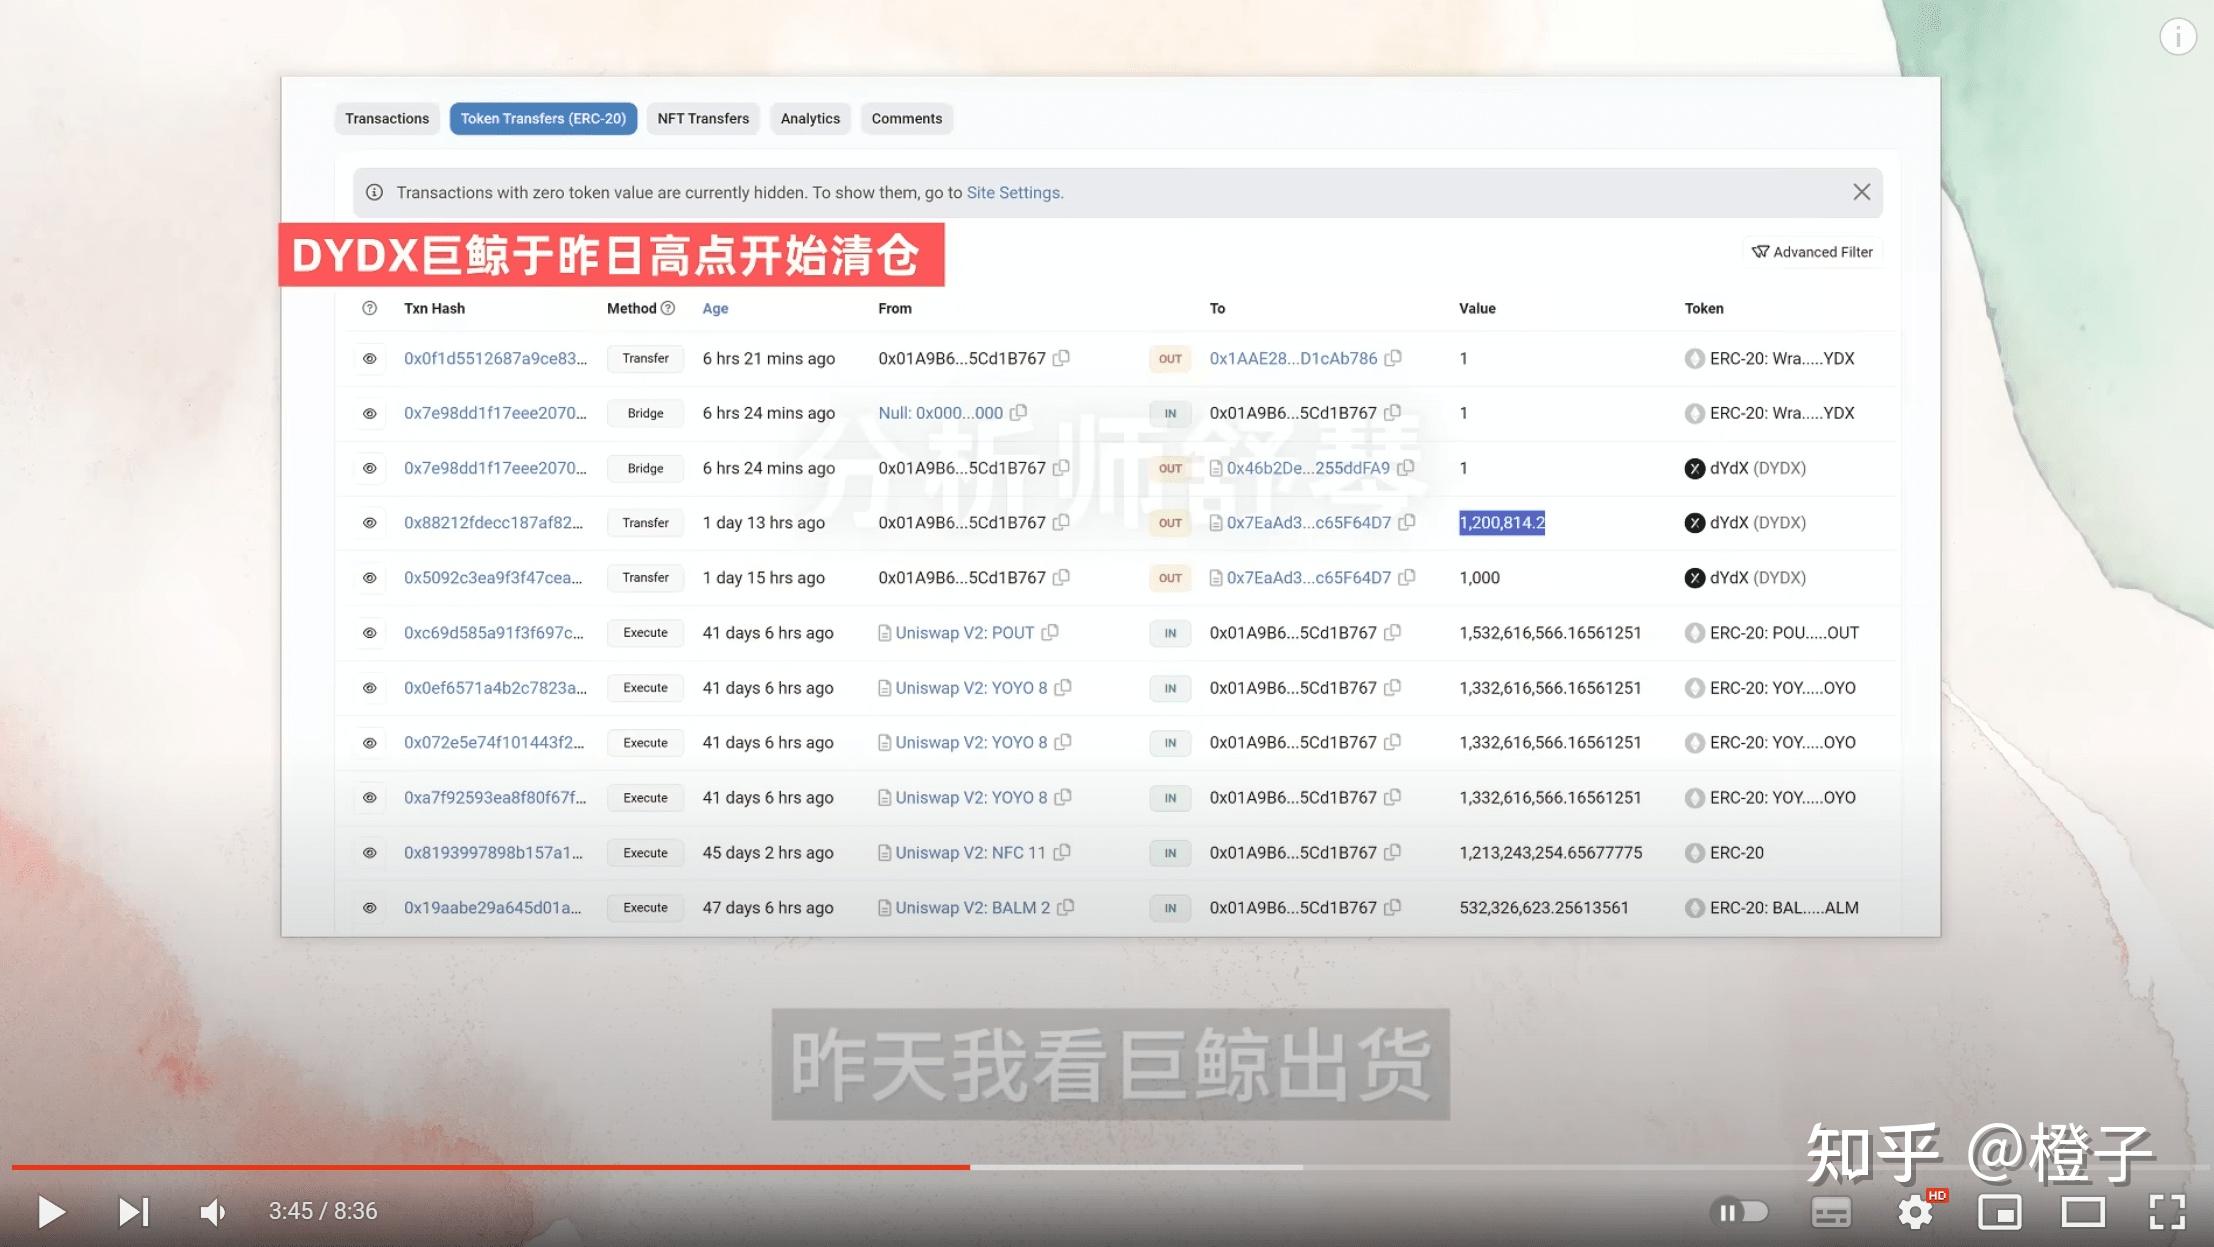Screen dimensions: 2214x1247
Task: Open the Transactions tab
Action: pyautogui.click(x=387, y=118)
